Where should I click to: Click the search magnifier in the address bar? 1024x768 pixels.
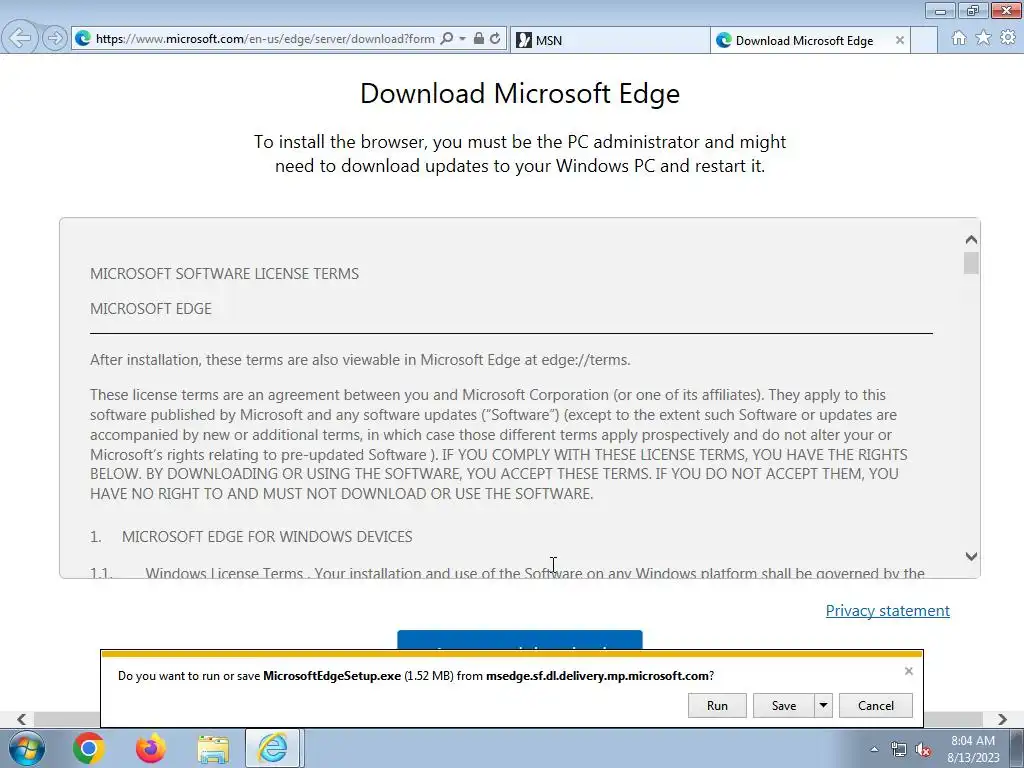[447, 39]
